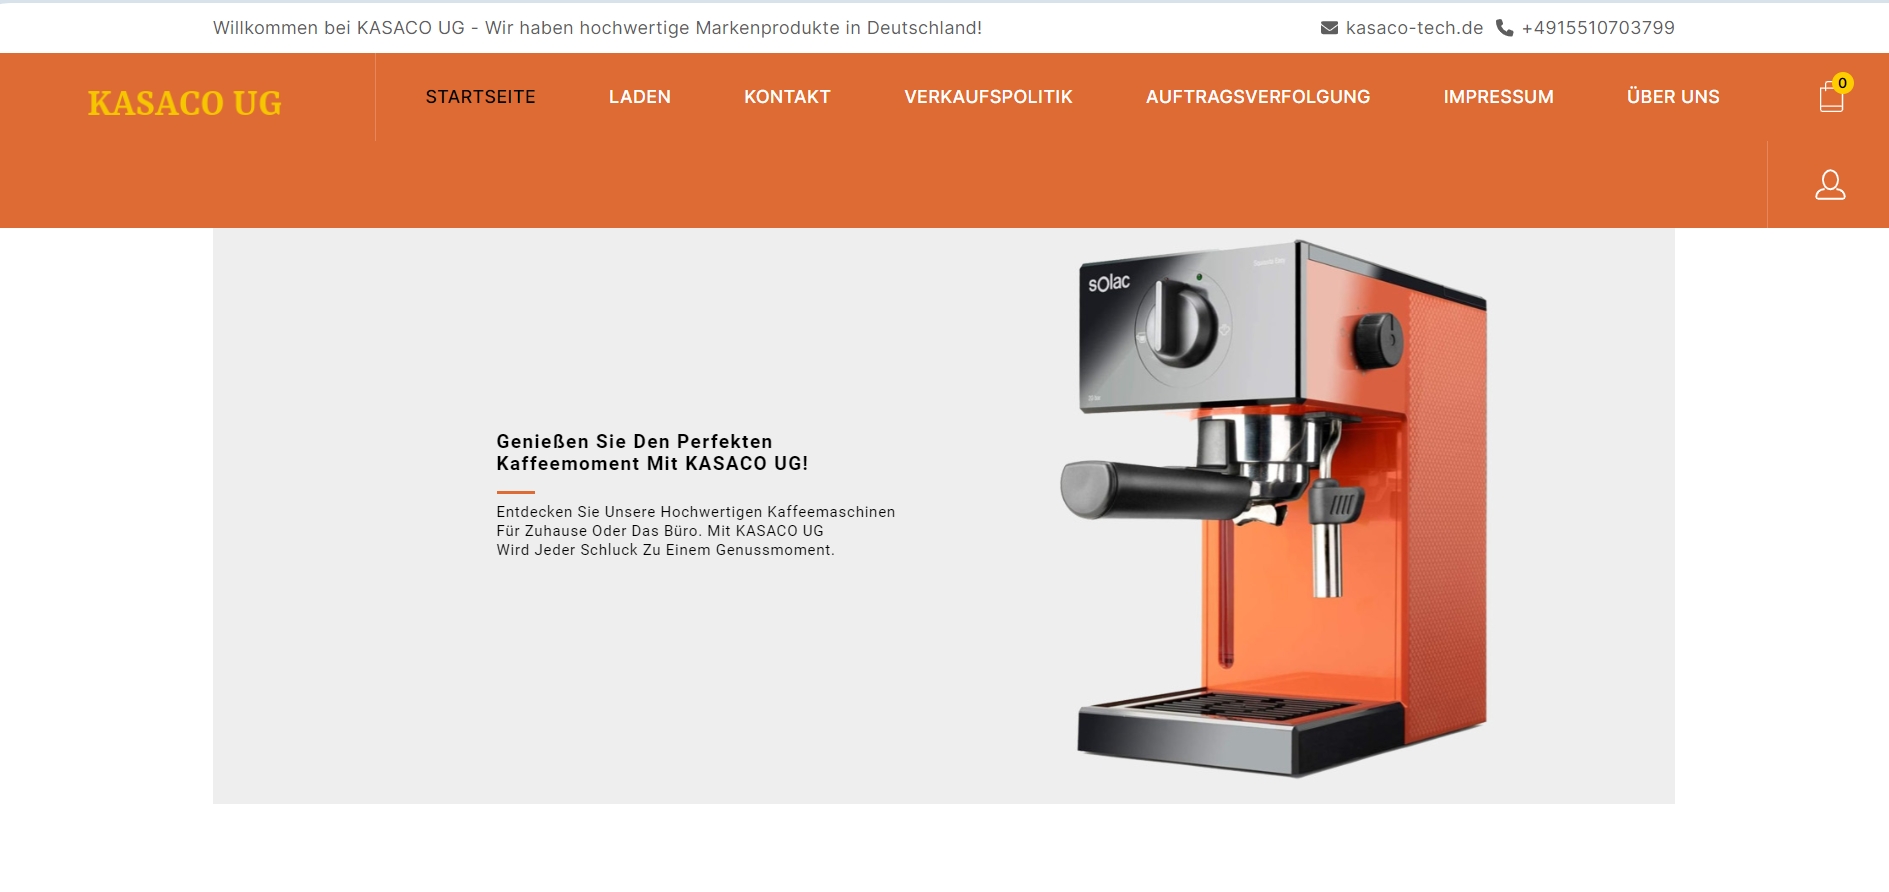Image resolution: width=1889 pixels, height=892 pixels.
Task: Open the Laden shop page
Action: pyautogui.click(x=640, y=97)
